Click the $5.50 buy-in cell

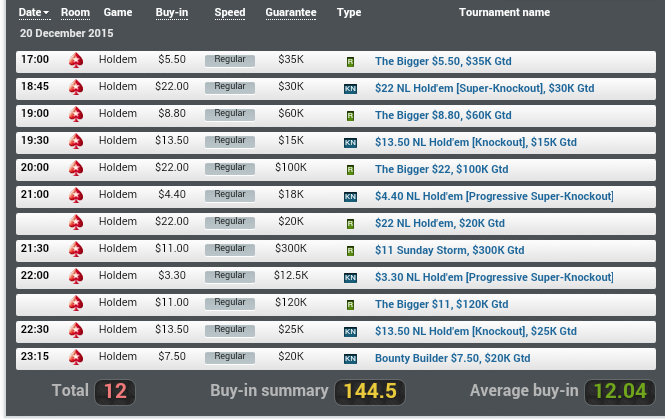(172, 59)
